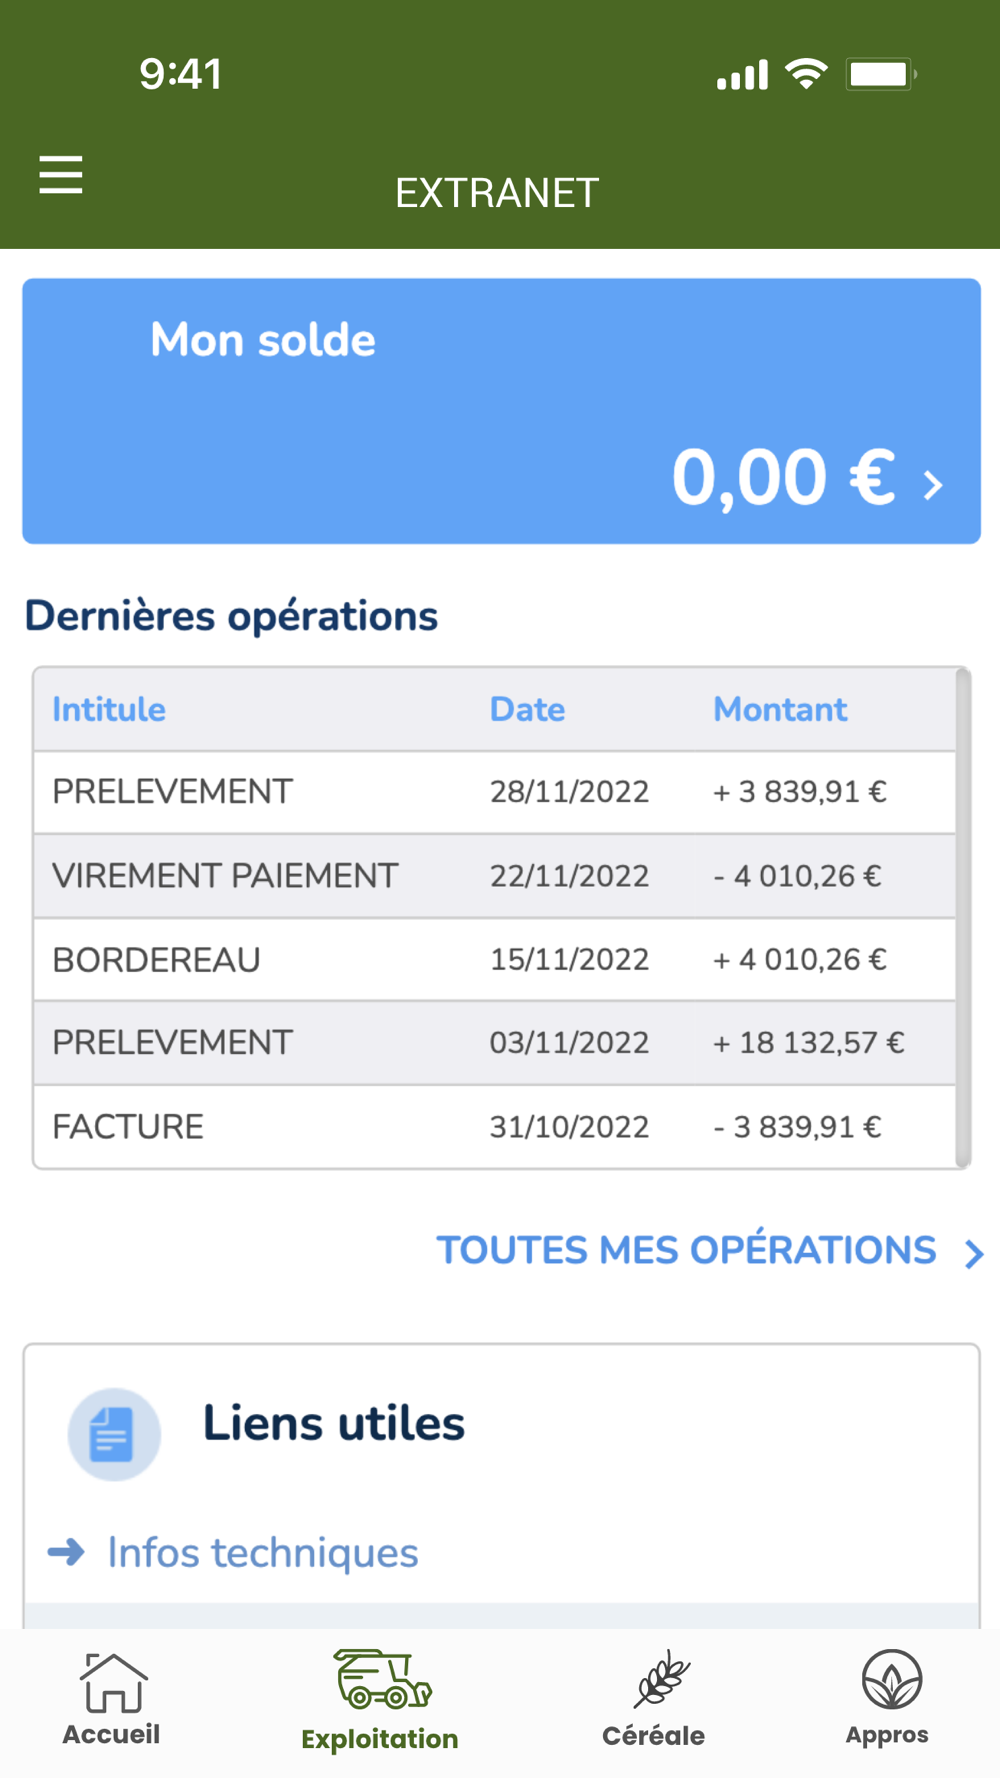Sort by the Date column header
The image size is (1000, 1778).
tap(527, 710)
